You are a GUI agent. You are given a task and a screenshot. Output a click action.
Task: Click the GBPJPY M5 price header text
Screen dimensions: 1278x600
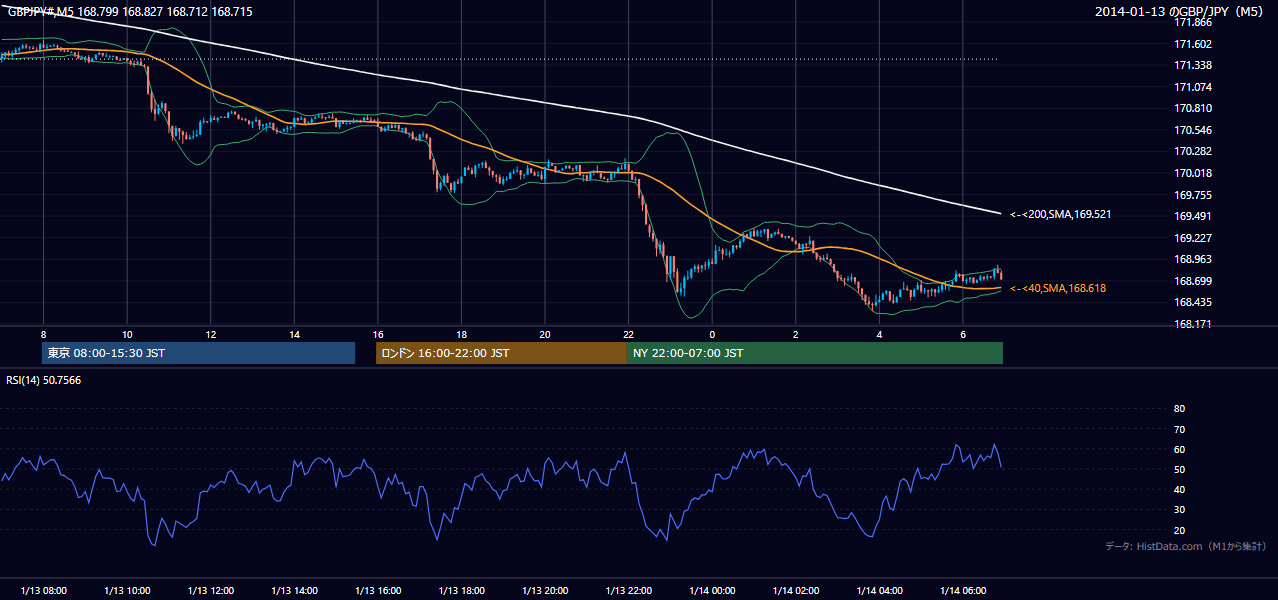(x=130, y=10)
